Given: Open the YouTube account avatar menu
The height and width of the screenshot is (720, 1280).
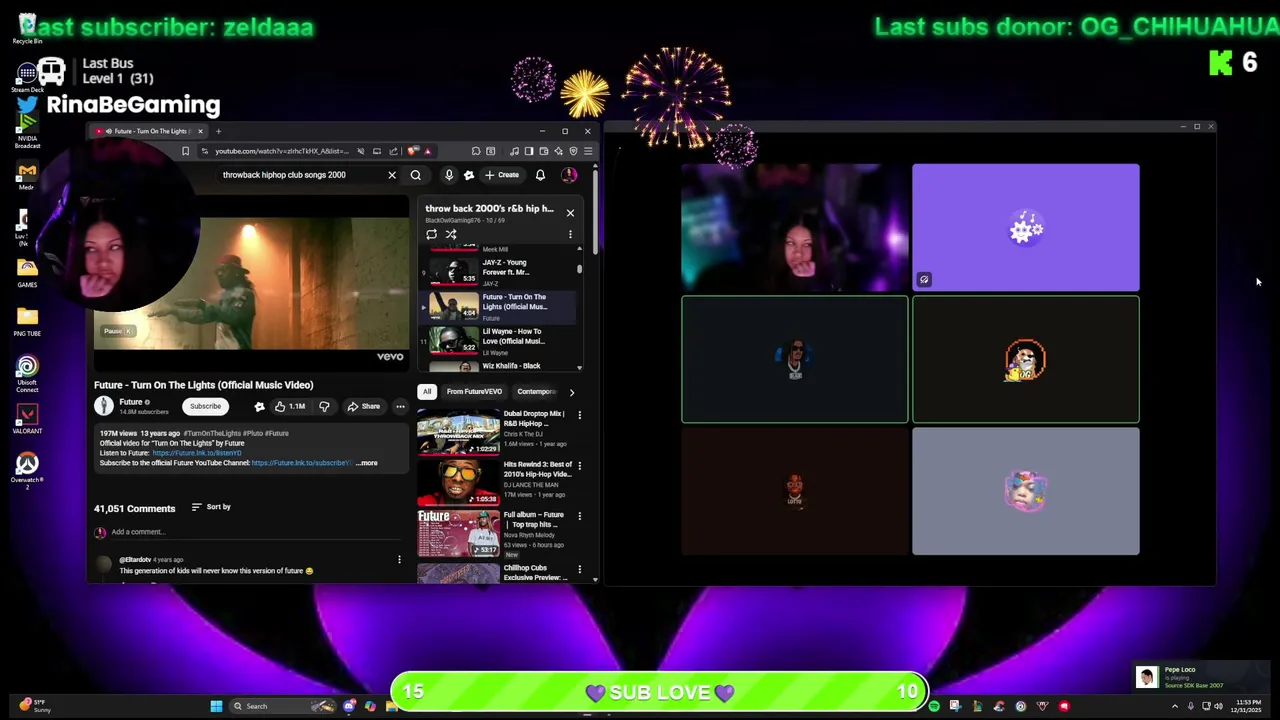Looking at the screenshot, I should click(569, 175).
